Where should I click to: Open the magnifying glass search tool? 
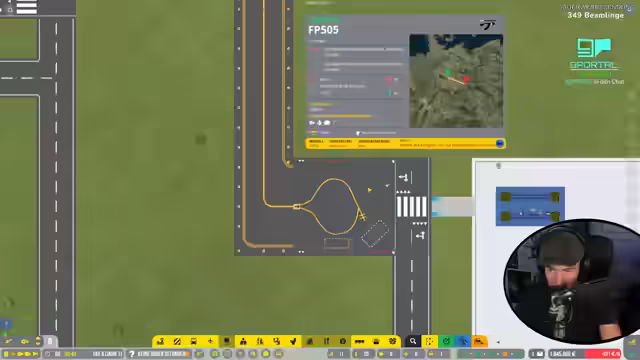point(413,341)
